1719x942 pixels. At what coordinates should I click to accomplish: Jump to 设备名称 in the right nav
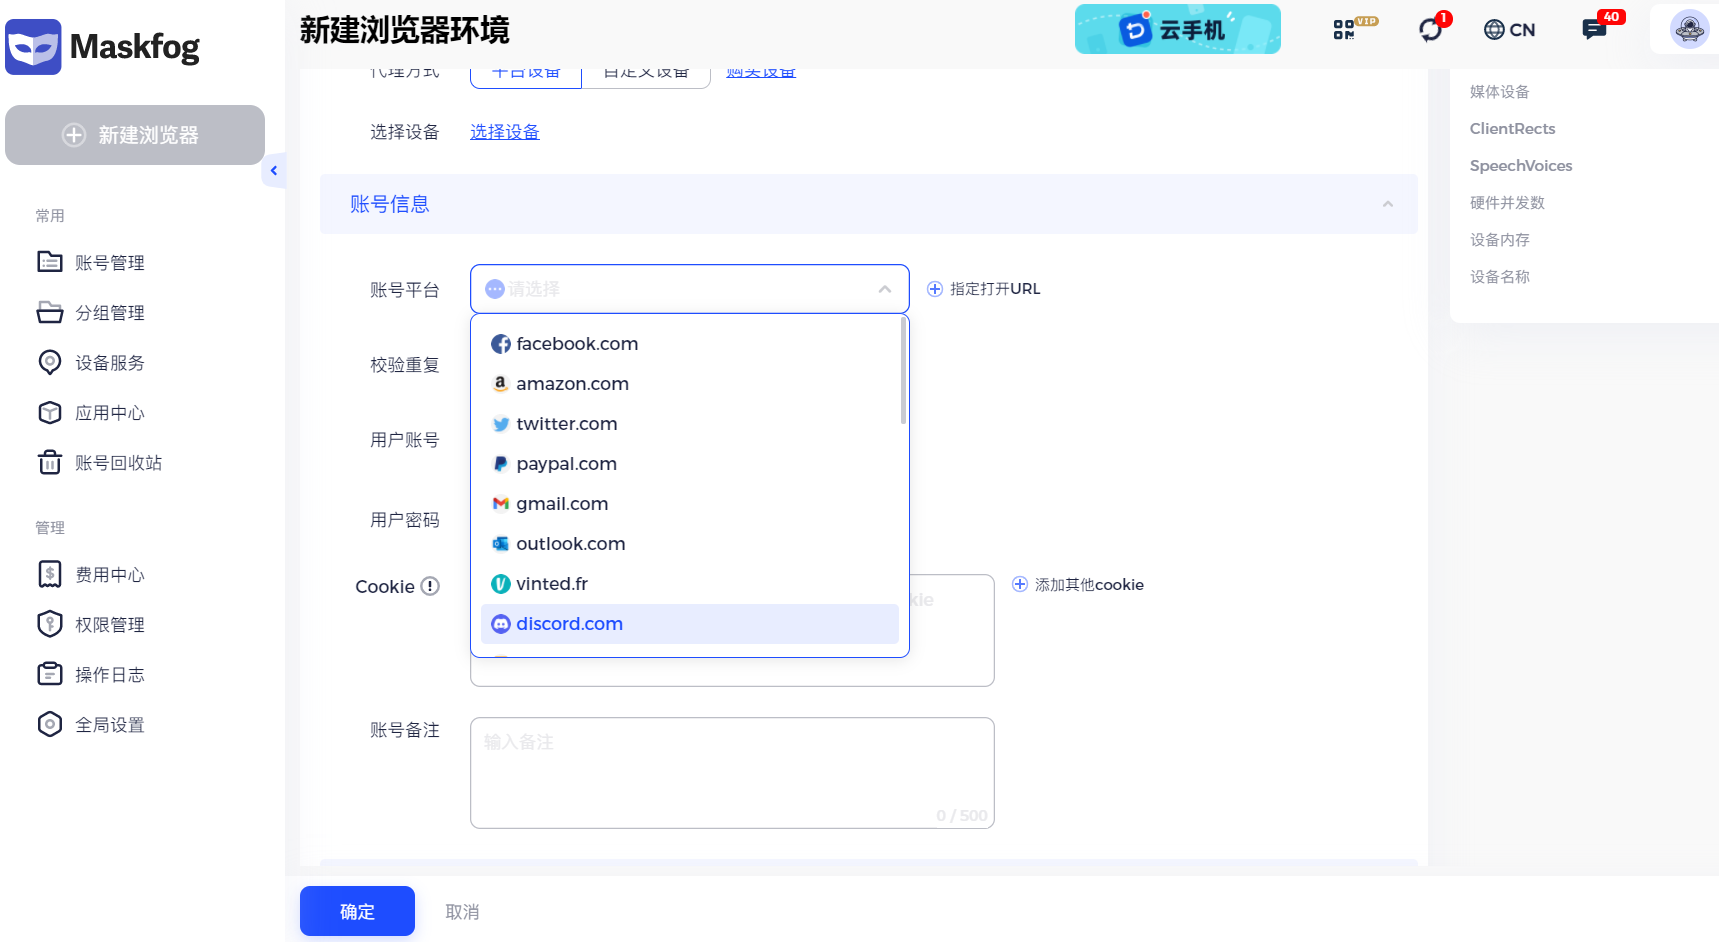1500,277
